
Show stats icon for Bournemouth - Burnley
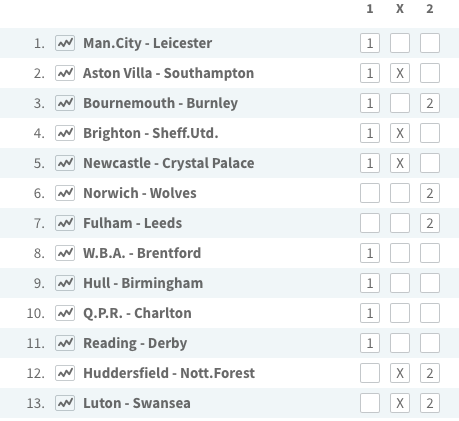pyautogui.click(x=65, y=103)
